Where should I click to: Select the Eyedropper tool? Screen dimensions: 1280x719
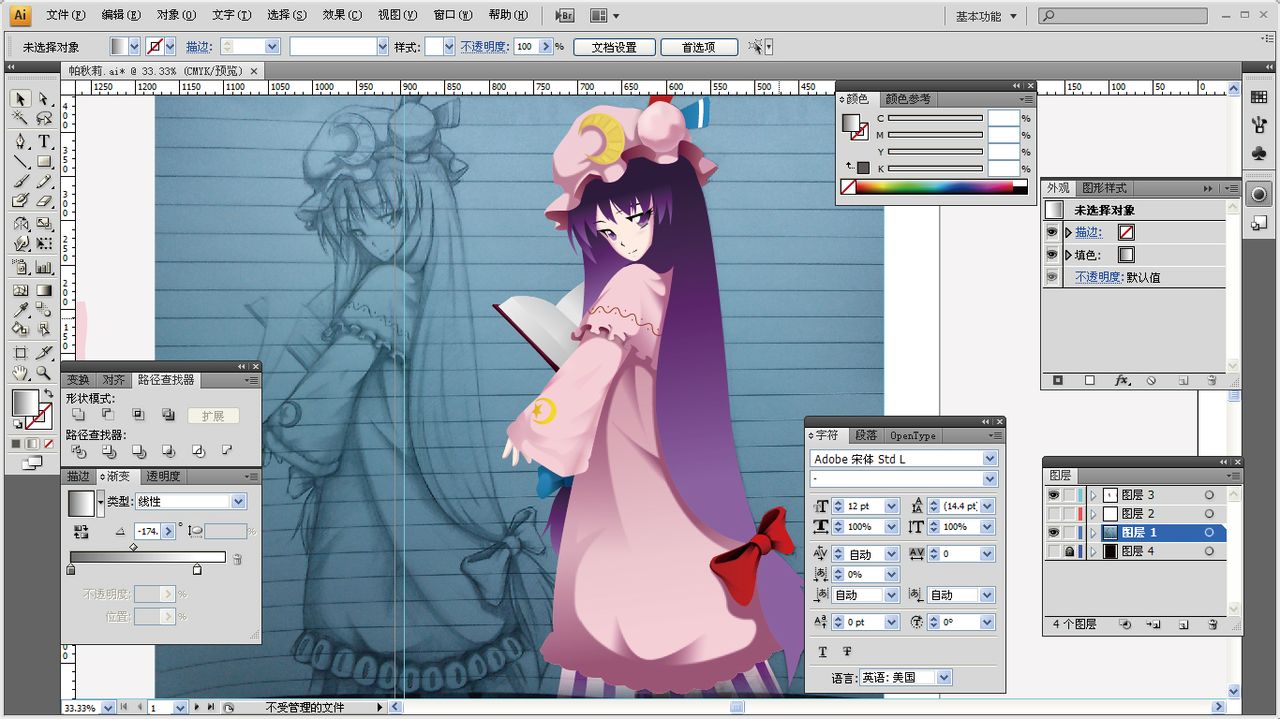pyautogui.click(x=20, y=310)
